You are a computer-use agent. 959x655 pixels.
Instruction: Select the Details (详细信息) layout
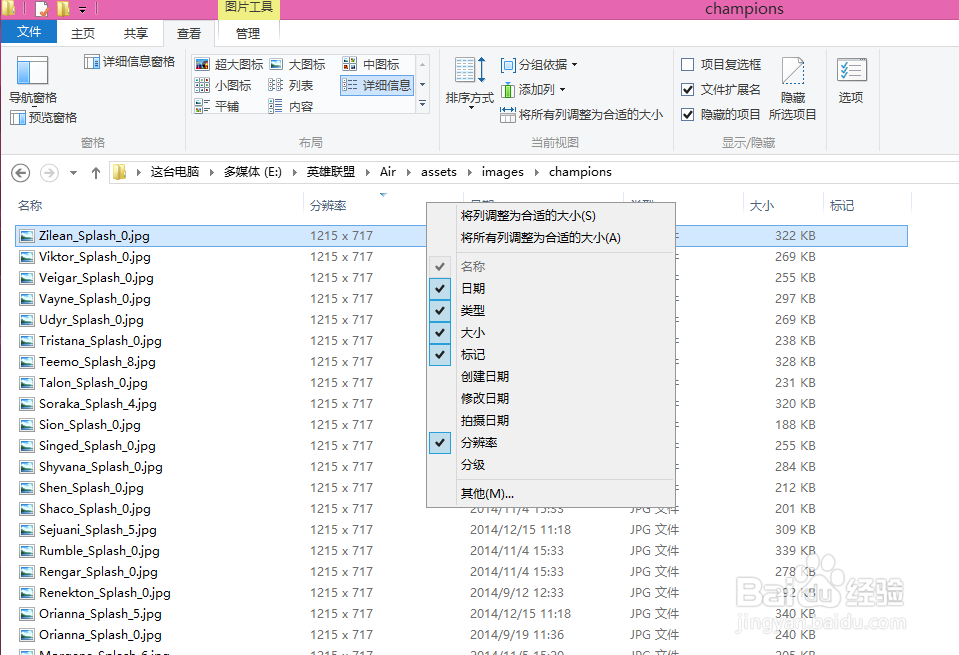point(377,85)
